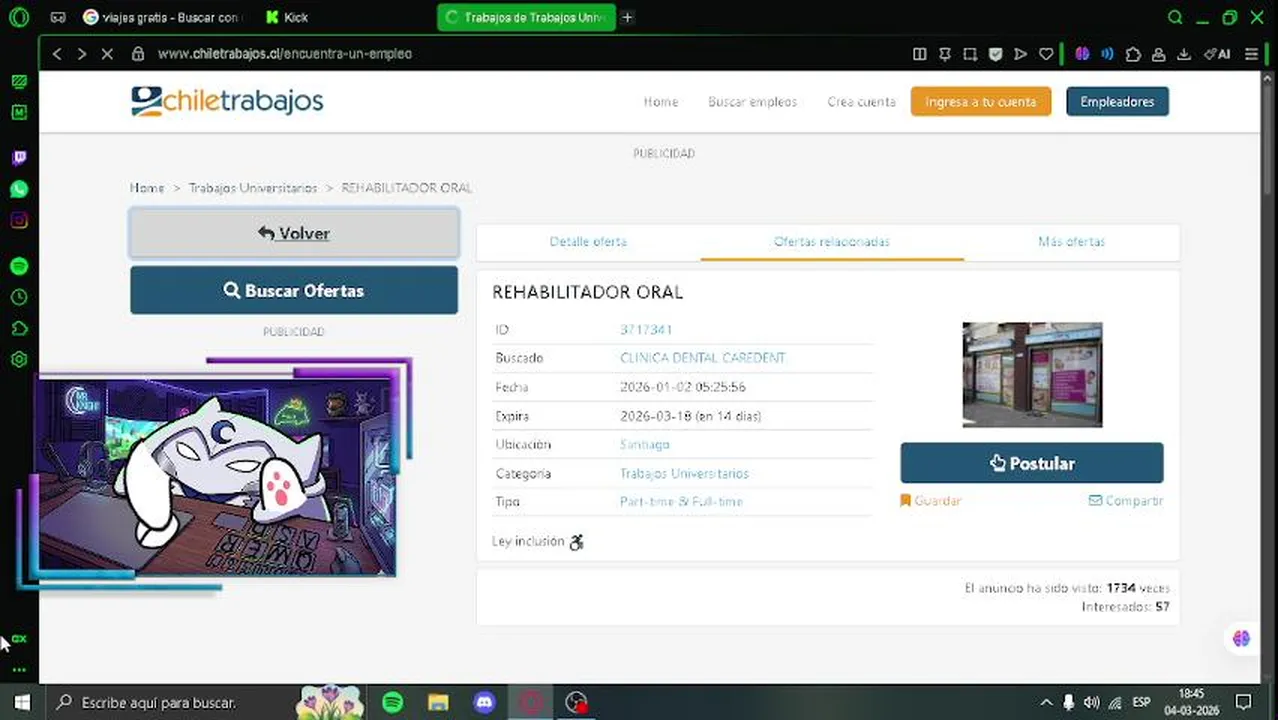Click the Volver button
This screenshot has width=1278, height=720.
tap(294, 233)
